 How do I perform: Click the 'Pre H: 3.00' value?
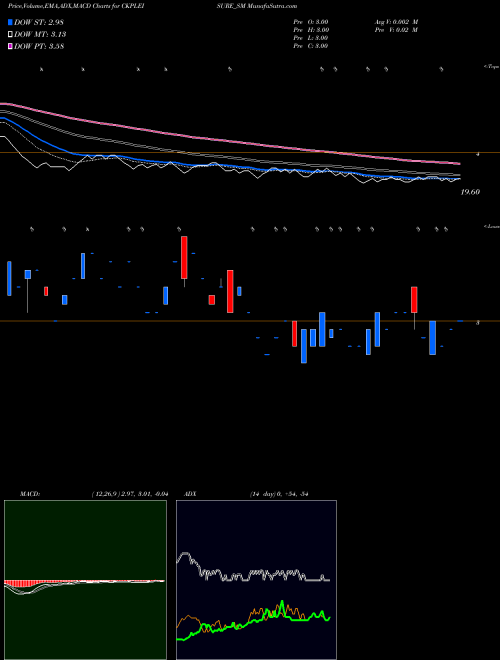point(311,30)
